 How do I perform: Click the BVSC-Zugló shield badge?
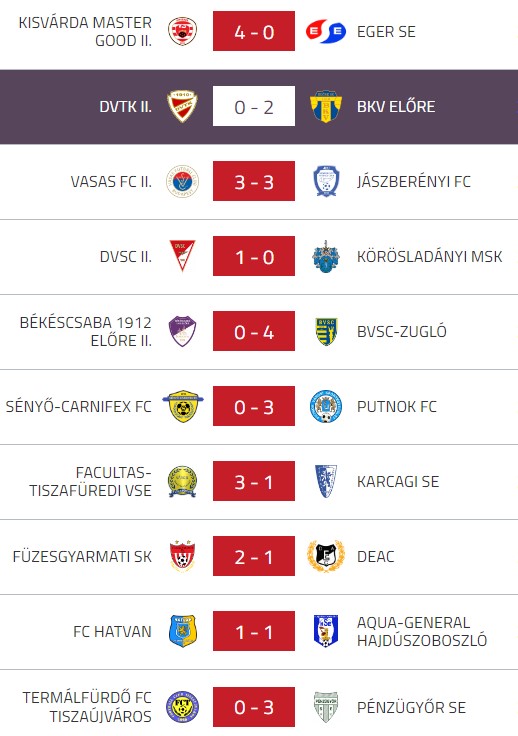click(326, 331)
